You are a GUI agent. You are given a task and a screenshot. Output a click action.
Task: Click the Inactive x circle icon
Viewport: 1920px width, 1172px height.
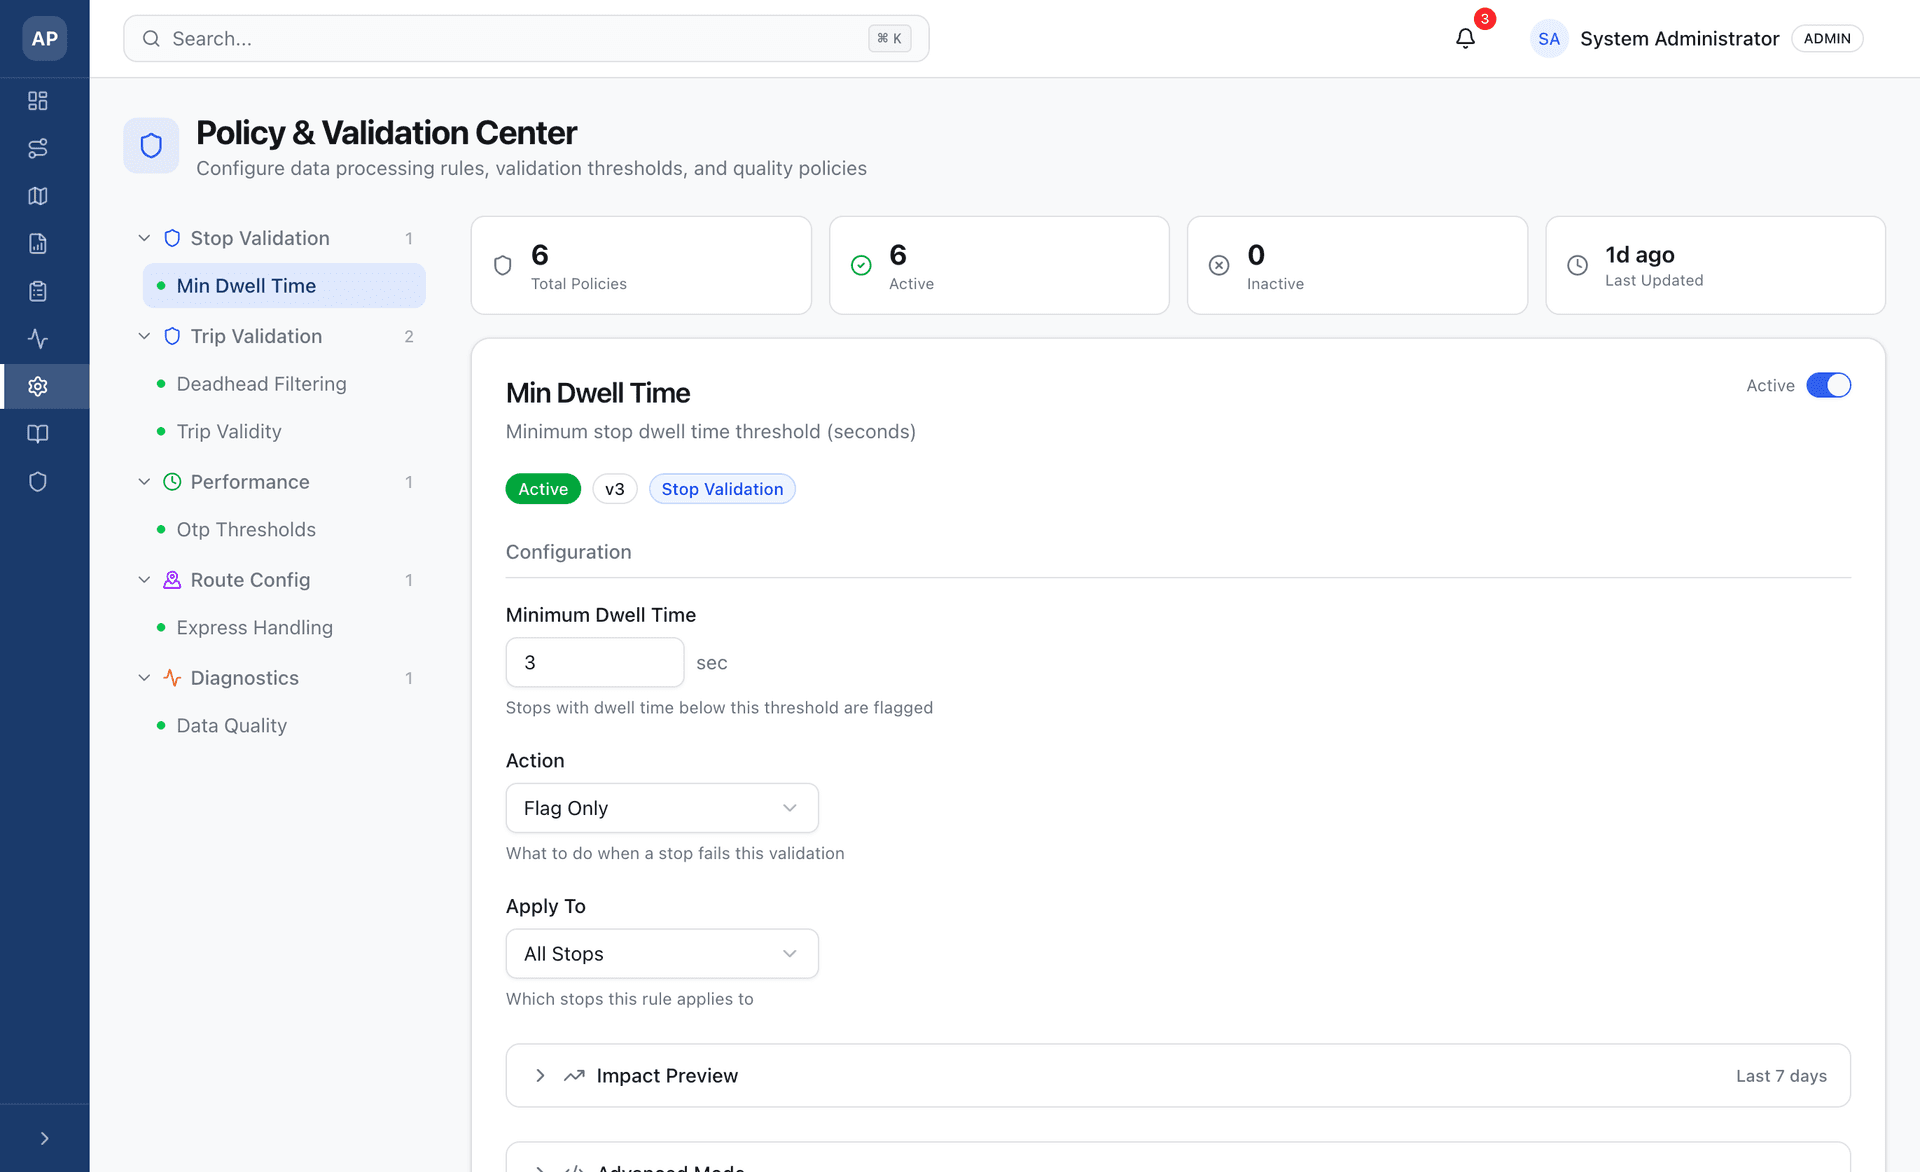click(1219, 265)
